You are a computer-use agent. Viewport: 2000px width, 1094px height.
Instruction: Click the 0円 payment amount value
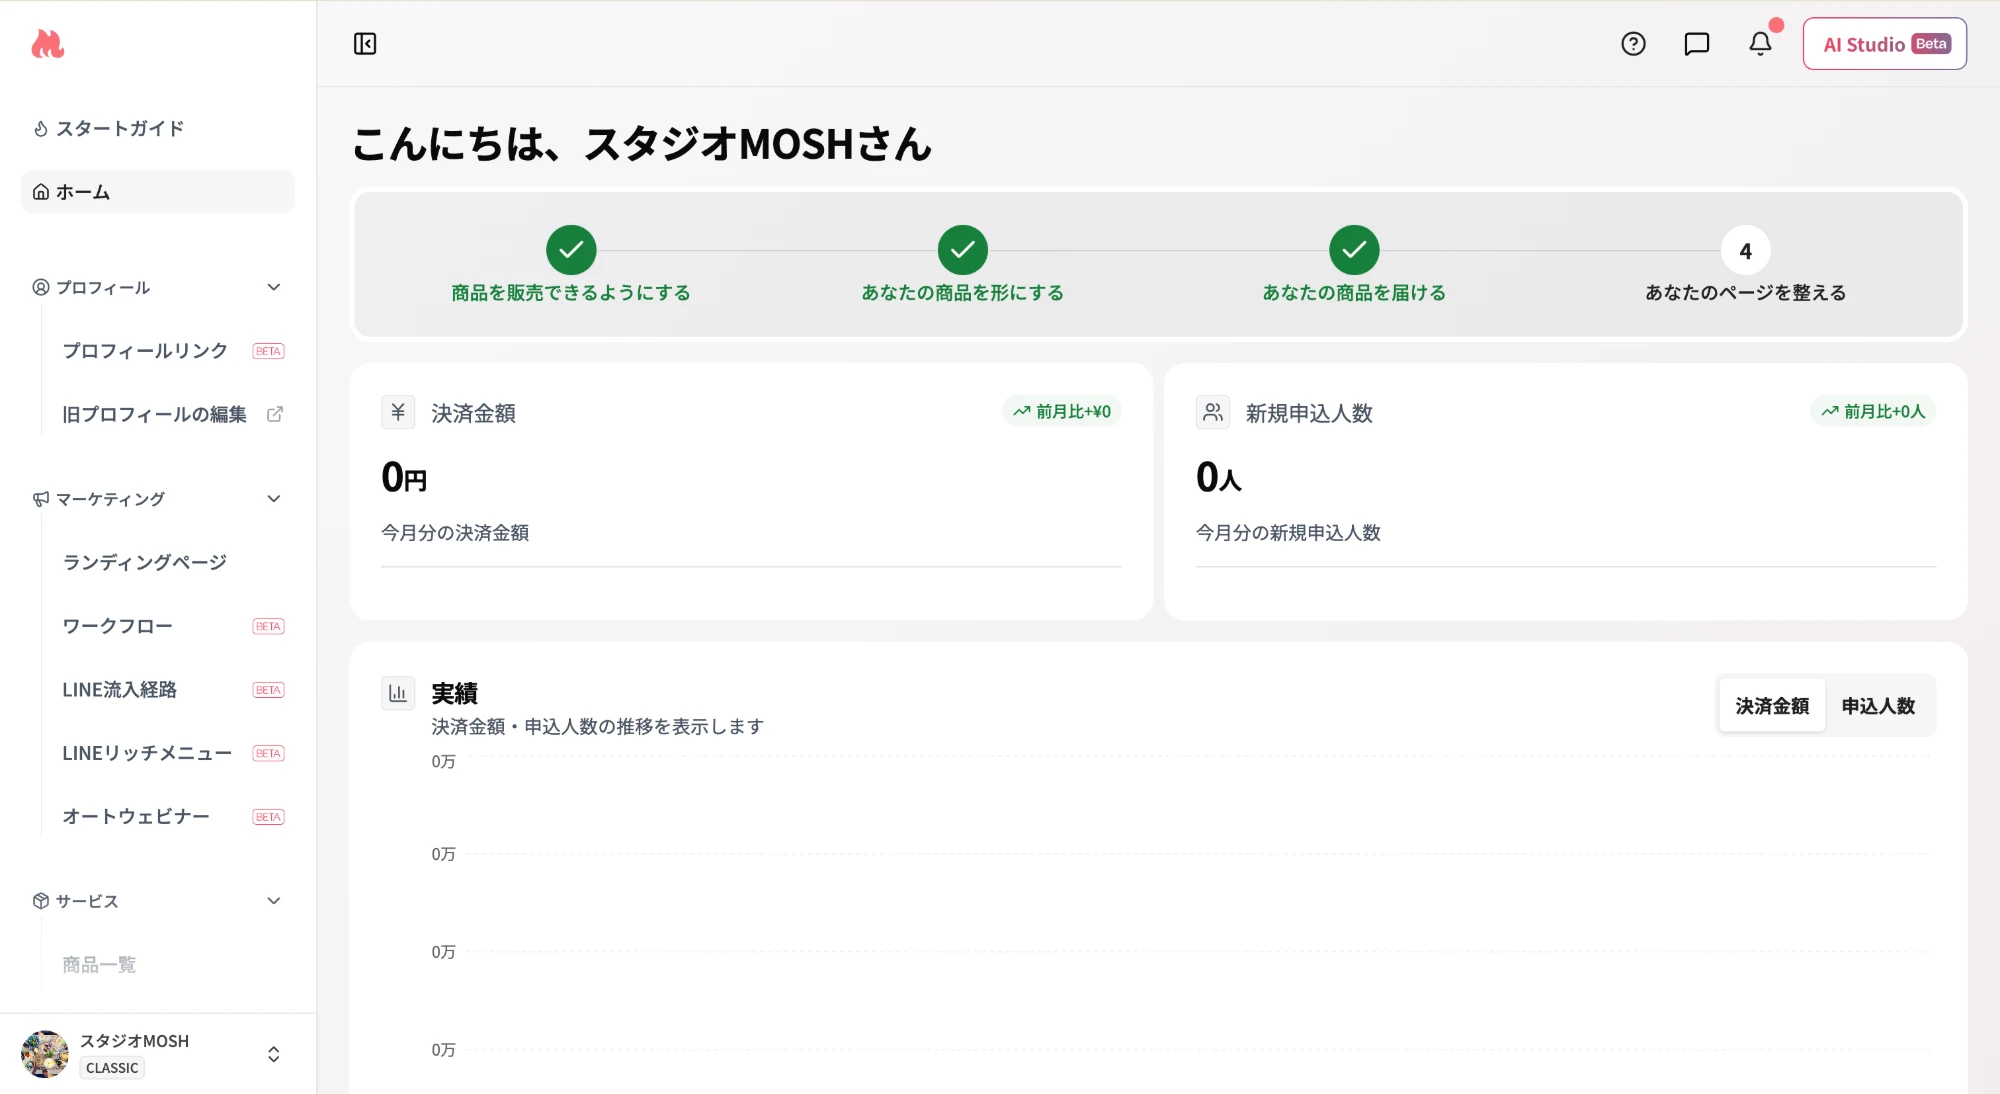[404, 477]
